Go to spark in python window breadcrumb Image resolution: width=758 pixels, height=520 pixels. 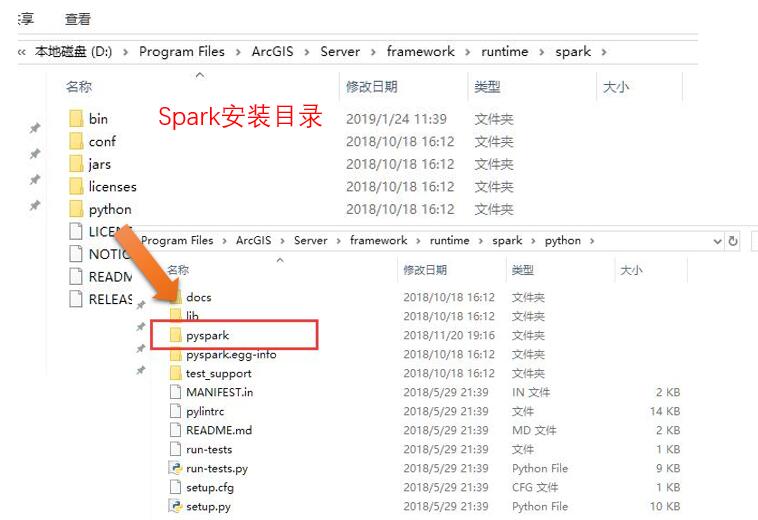coord(507,240)
